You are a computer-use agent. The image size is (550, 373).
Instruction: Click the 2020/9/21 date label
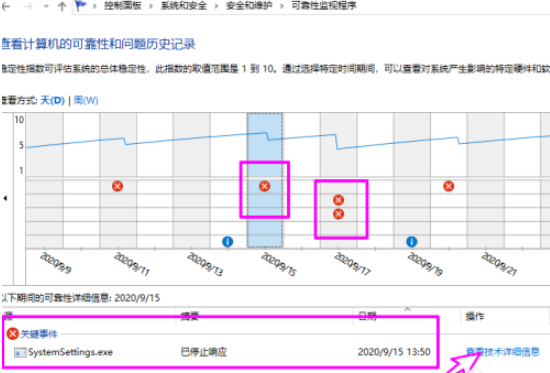499,264
